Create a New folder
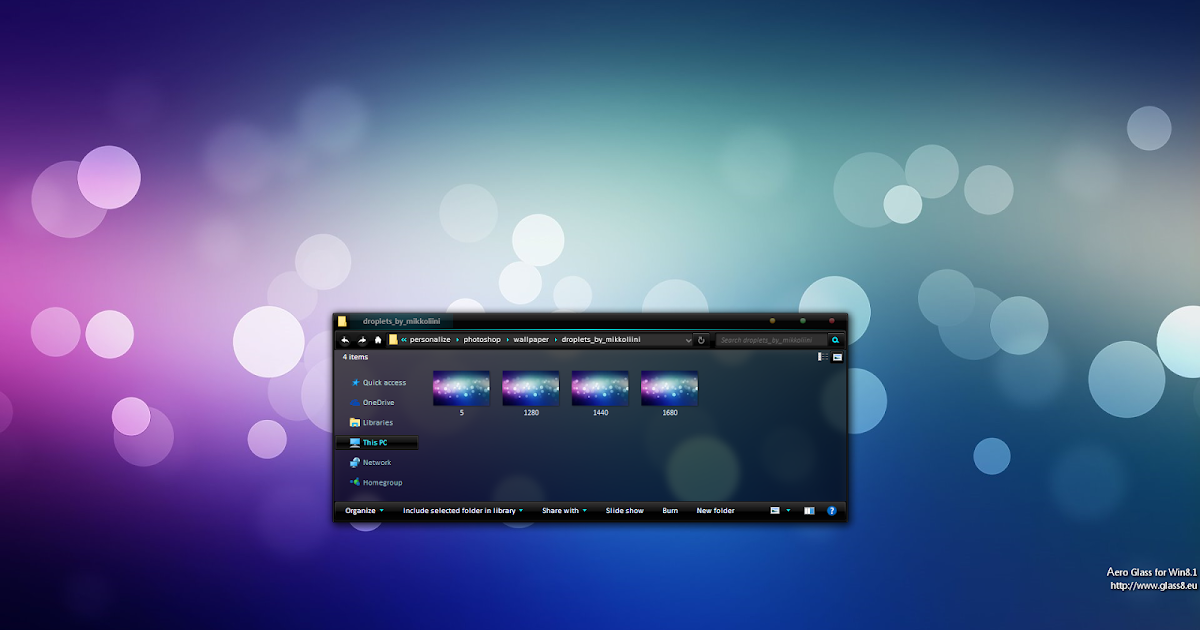The height and width of the screenshot is (630, 1200). click(x=716, y=510)
